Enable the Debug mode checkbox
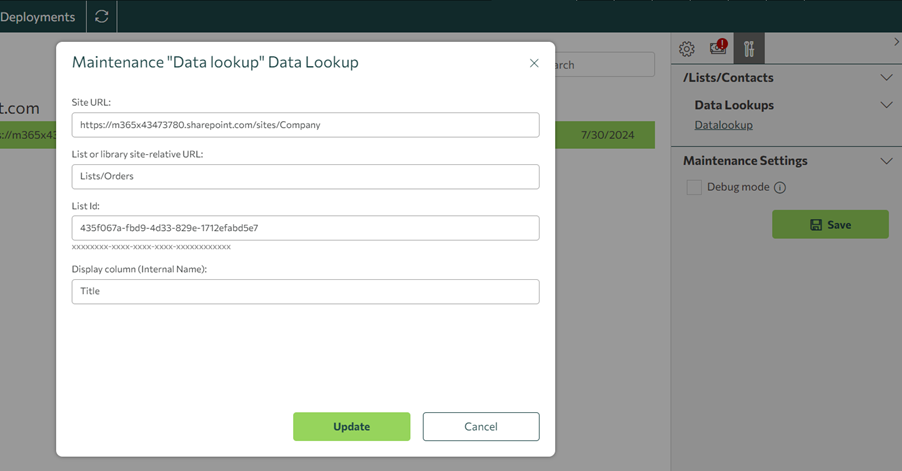The height and width of the screenshot is (471, 902). pos(694,187)
